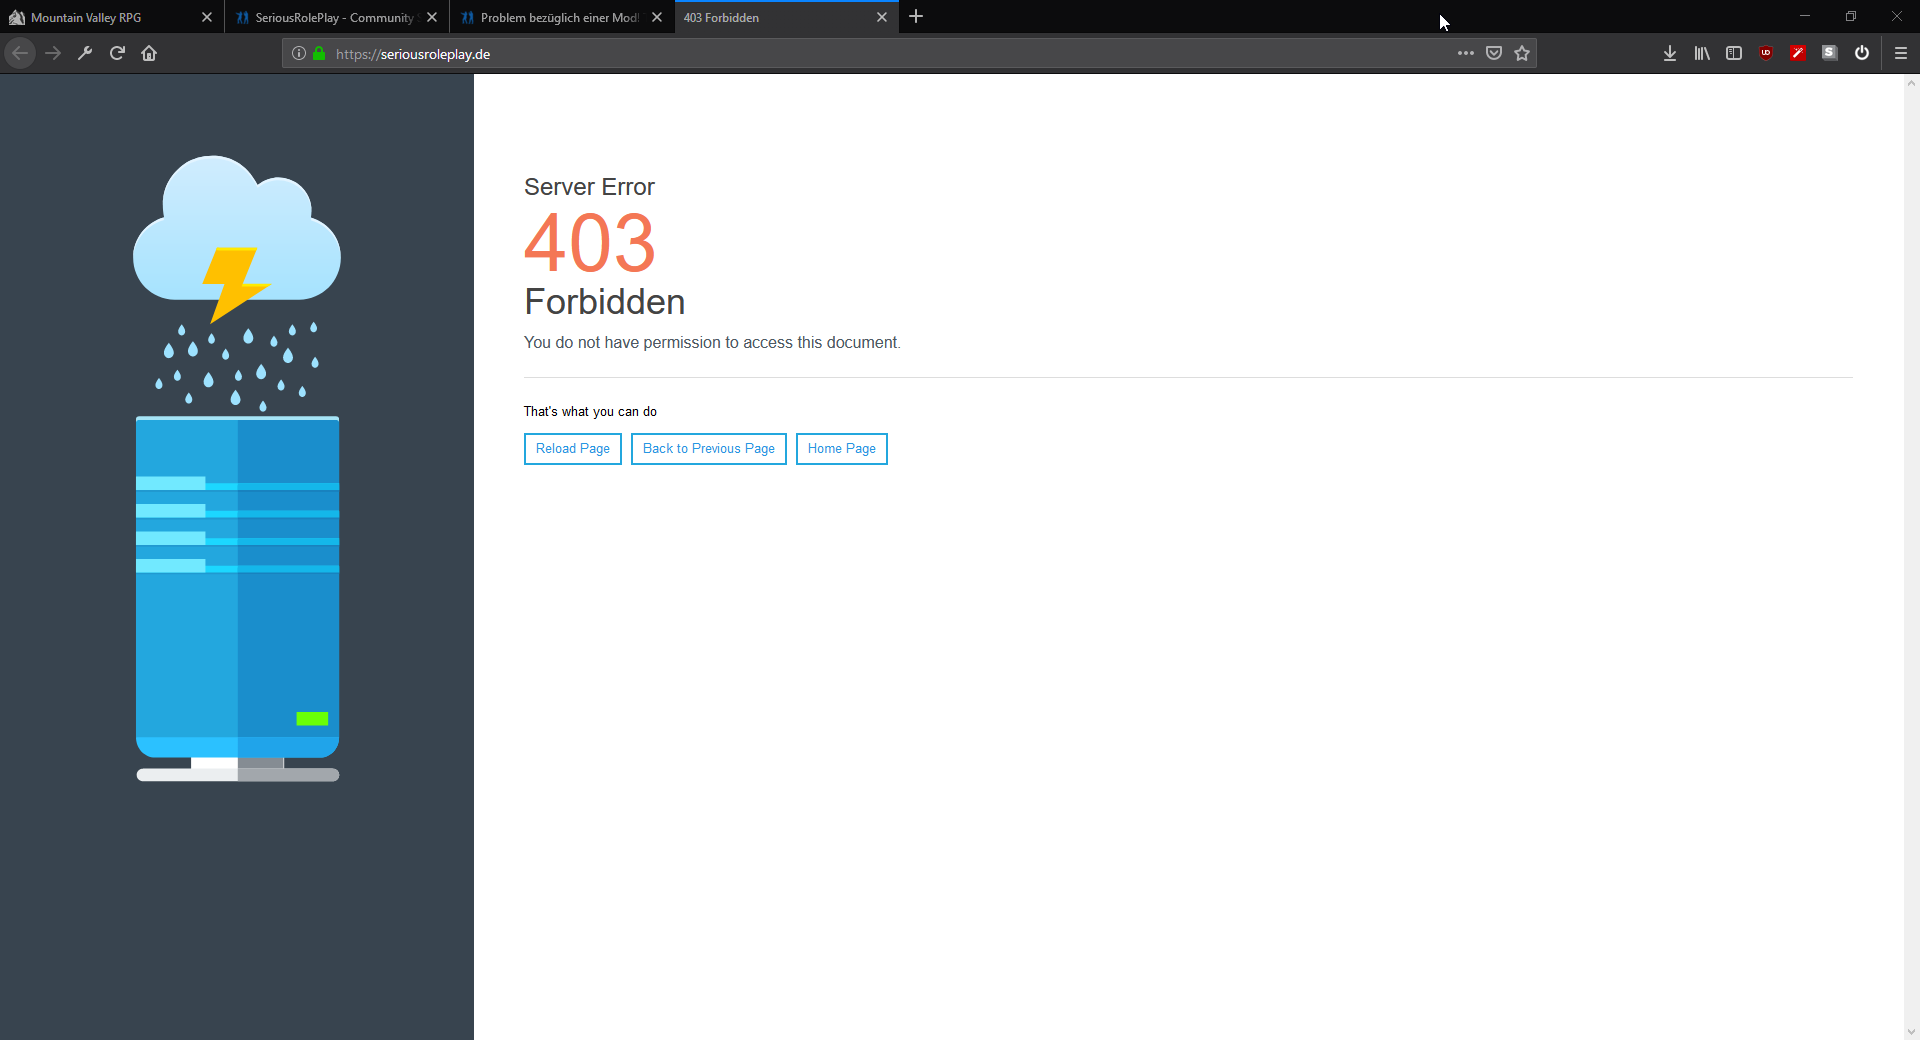Click the green padlock security icon

coord(319,53)
